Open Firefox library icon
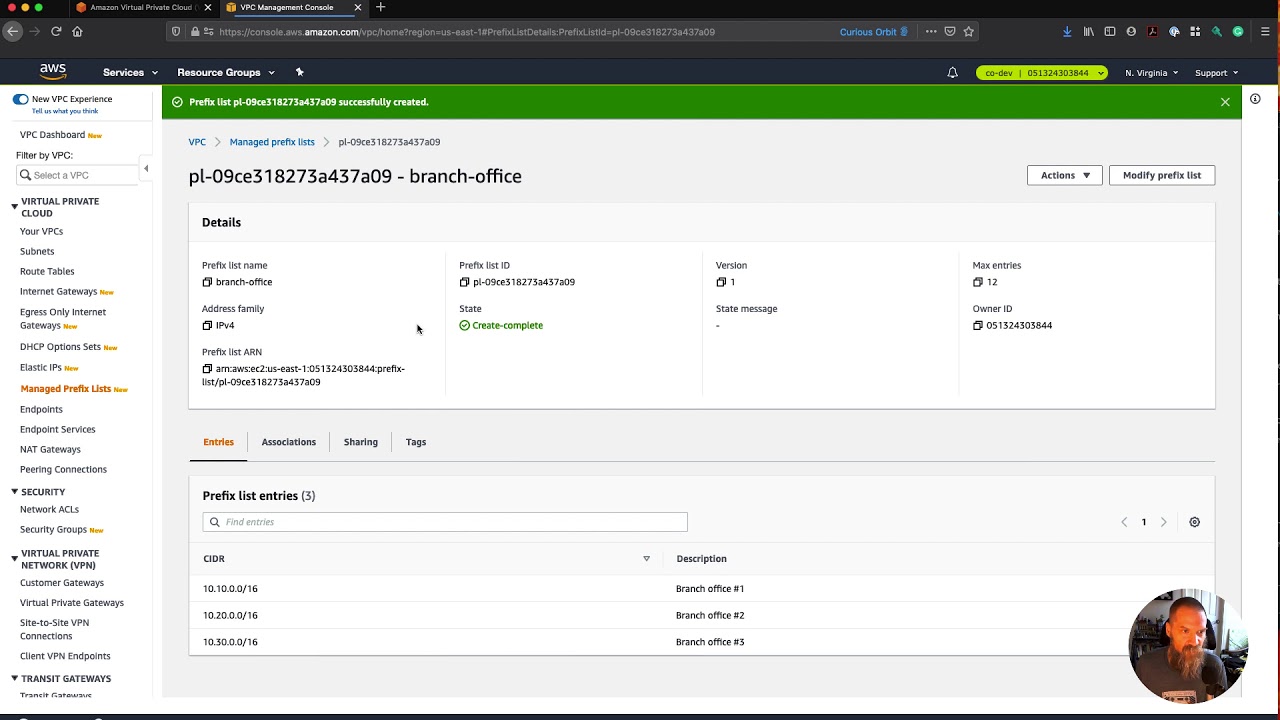Screen dimensions: 1280x720 click(1088, 32)
